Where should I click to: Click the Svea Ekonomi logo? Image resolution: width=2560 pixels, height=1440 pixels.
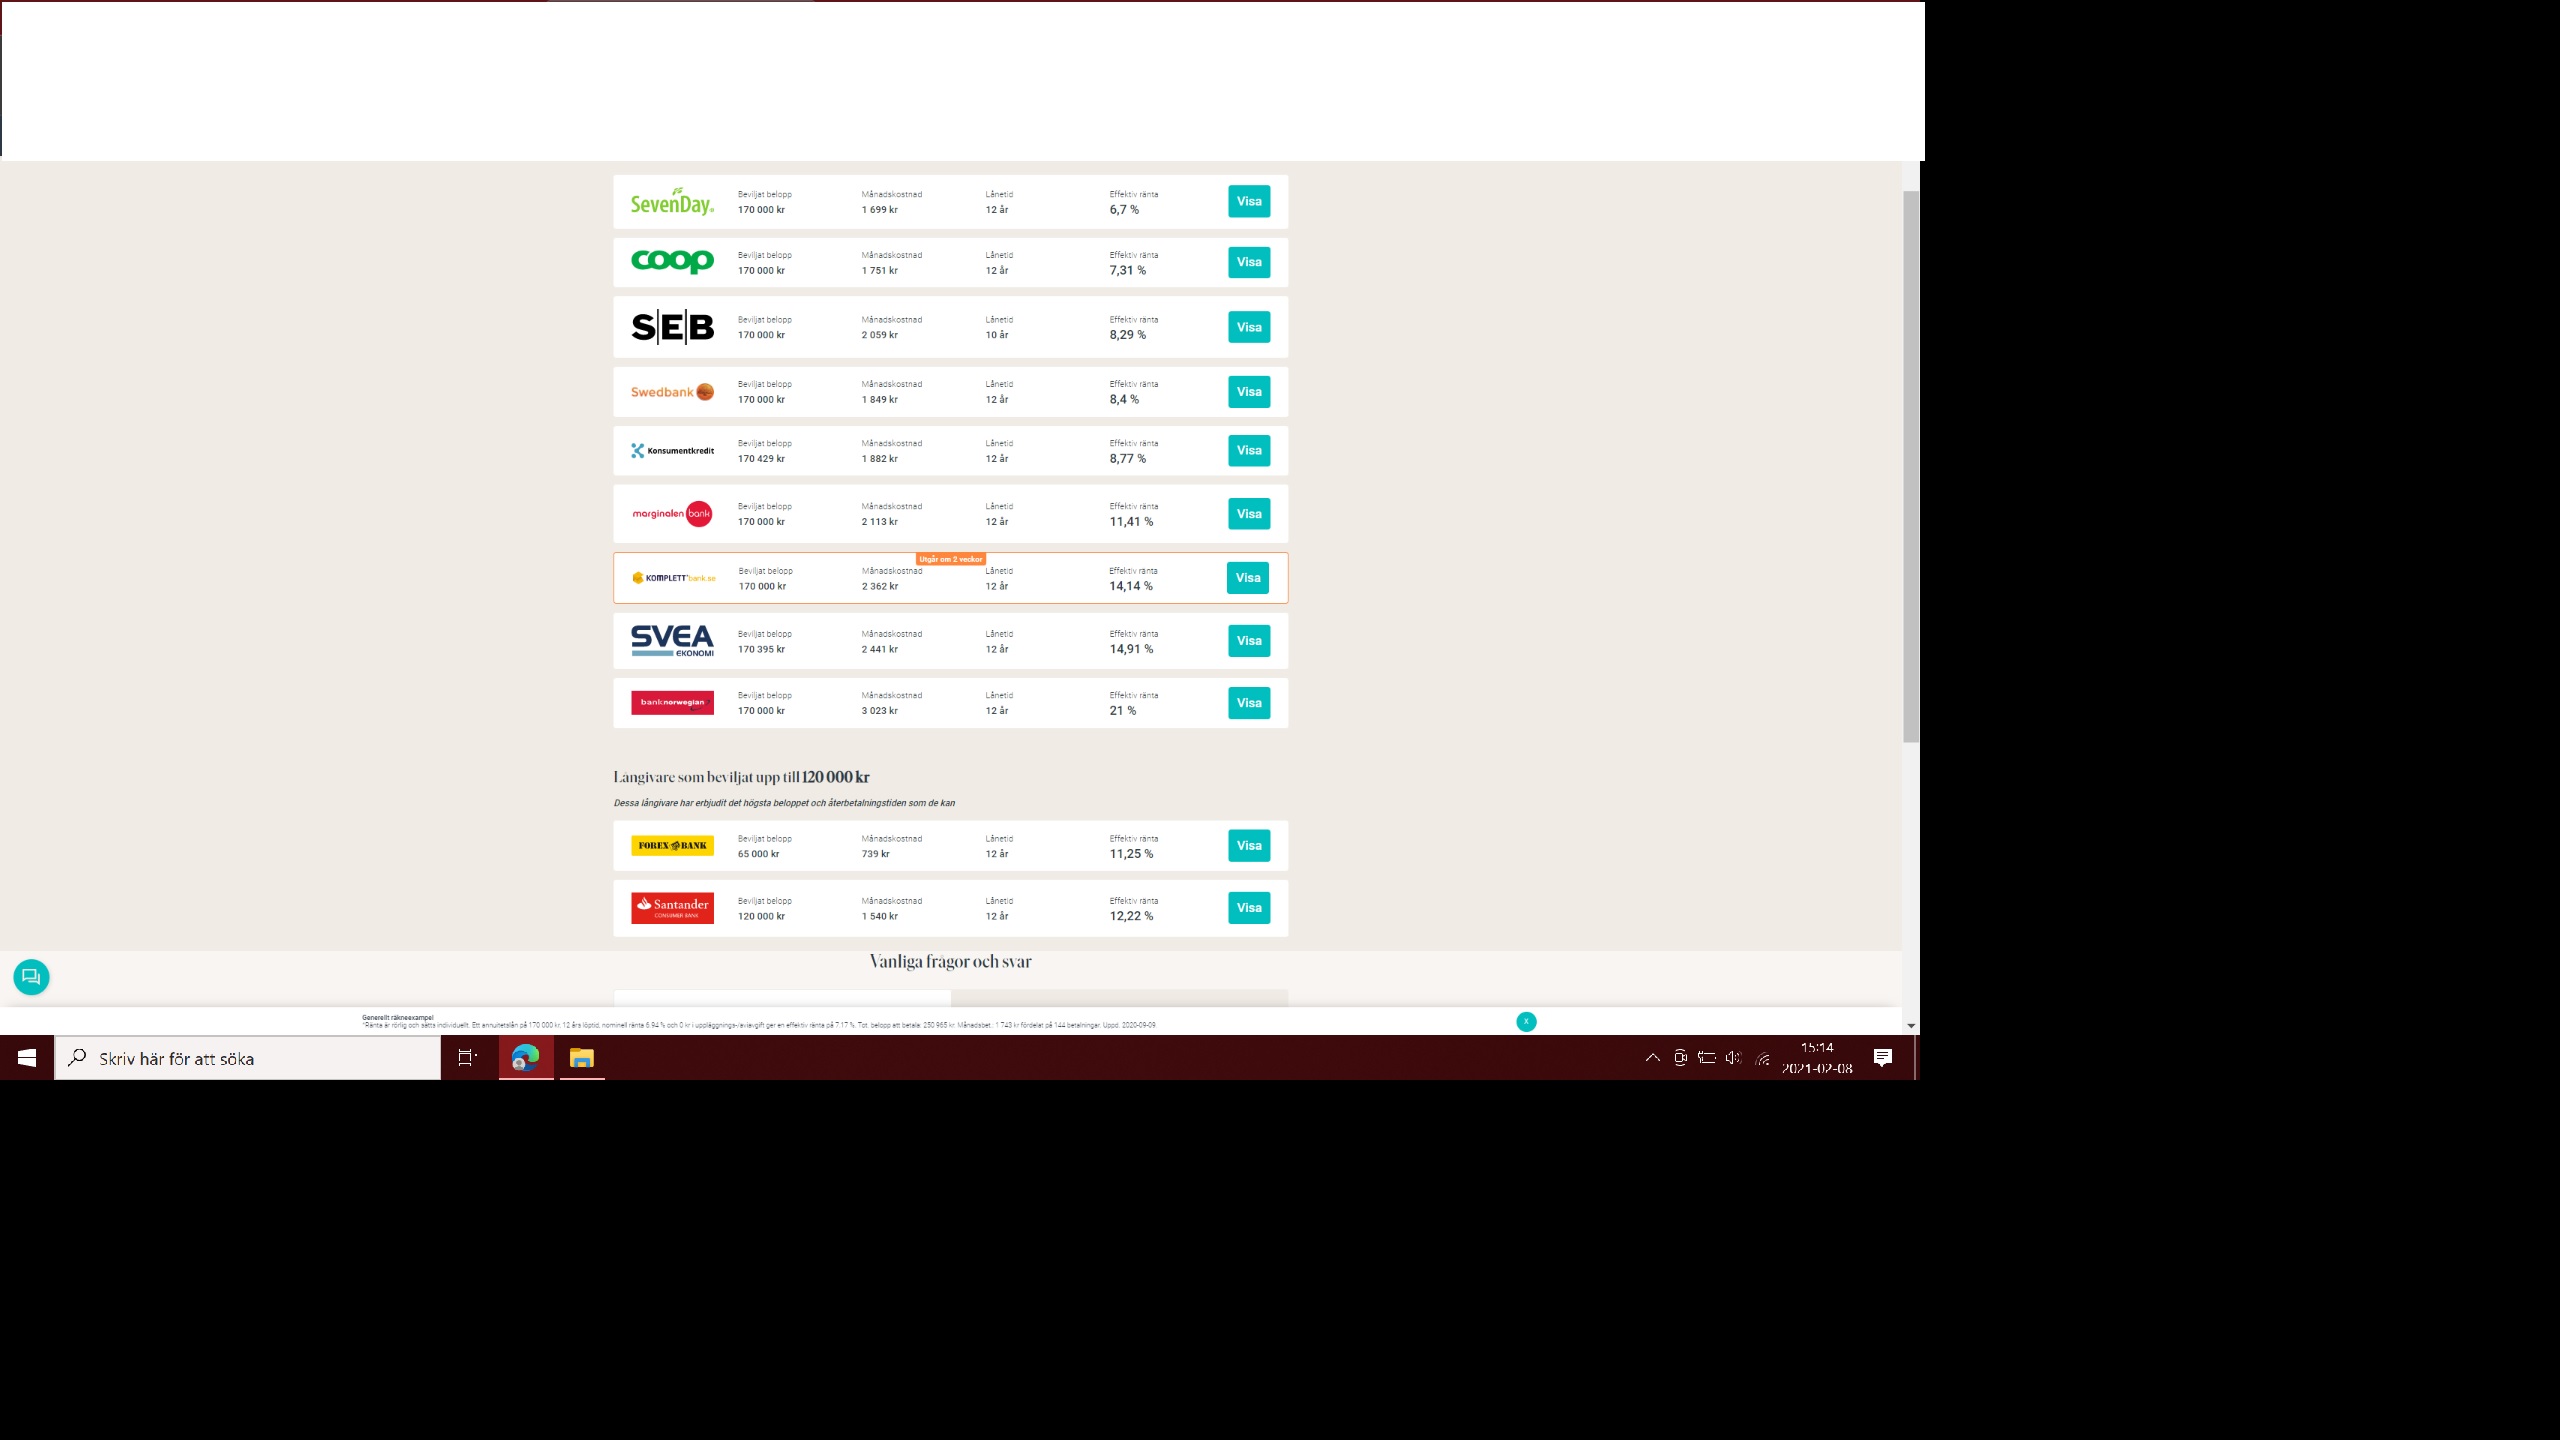pos(672,640)
